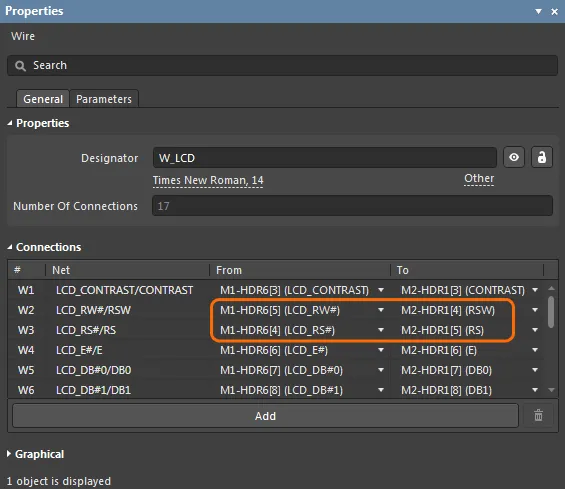Select the General tab
Screen dimensions: 565x489
pos(43,99)
